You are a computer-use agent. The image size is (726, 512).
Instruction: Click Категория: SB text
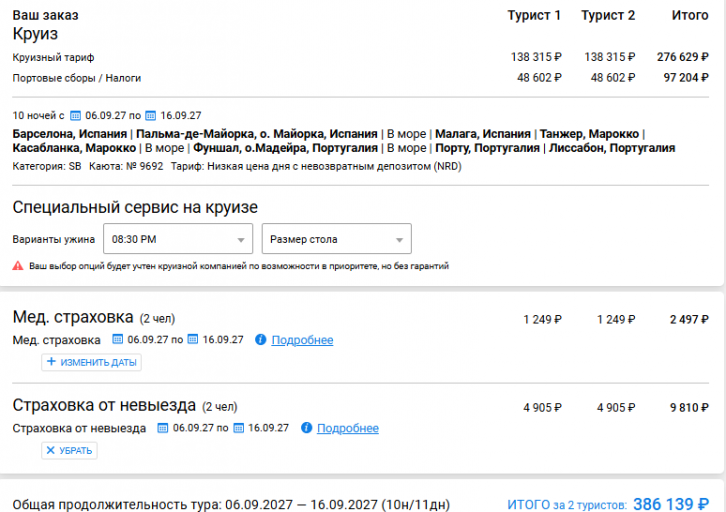(x=47, y=166)
